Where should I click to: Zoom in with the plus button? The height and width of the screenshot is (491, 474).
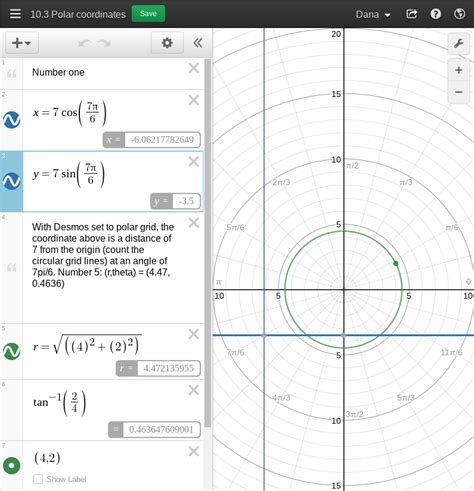click(459, 70)
